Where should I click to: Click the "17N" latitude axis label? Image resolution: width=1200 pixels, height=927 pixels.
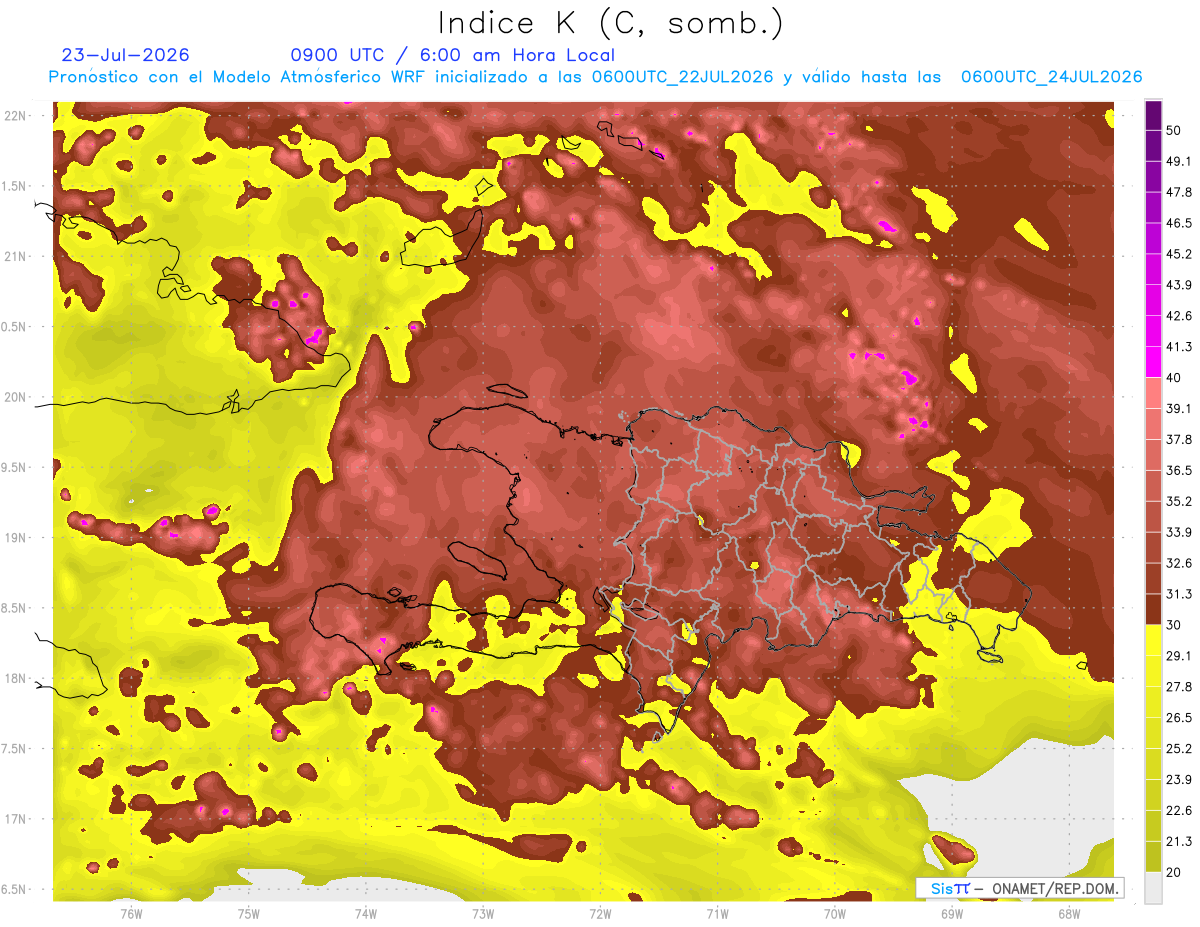click(16, 819)
